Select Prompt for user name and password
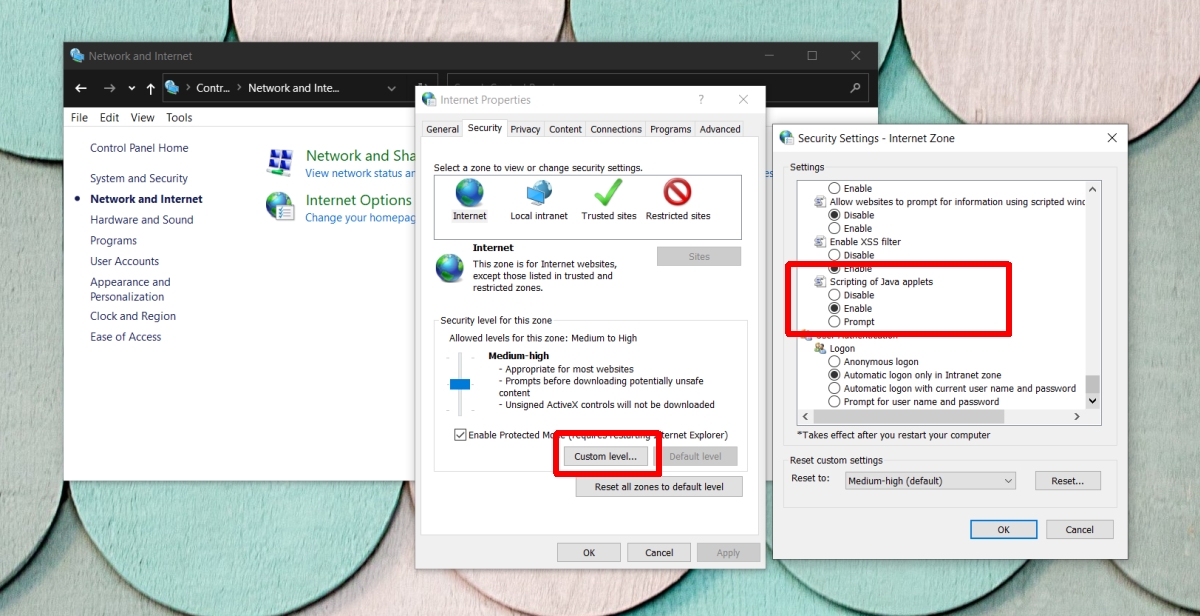This screenshot has width=1200, height=616. (834, 402)
